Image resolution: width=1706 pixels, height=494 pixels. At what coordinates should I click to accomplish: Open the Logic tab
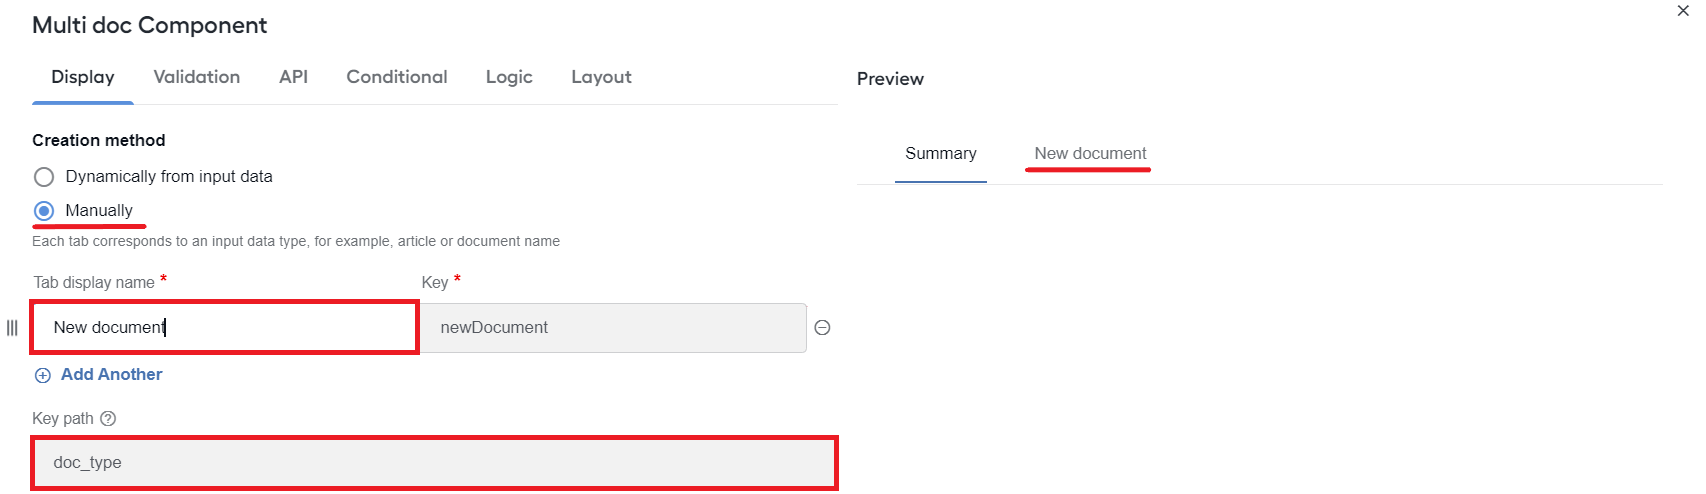[509, 77]
